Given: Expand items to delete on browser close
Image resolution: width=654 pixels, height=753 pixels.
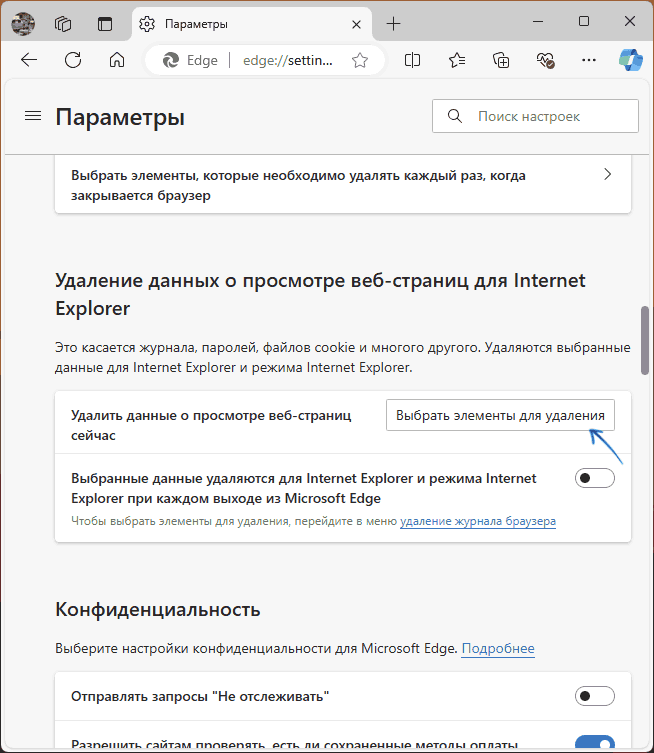Looking at the screenshot, I should (343, 185).
